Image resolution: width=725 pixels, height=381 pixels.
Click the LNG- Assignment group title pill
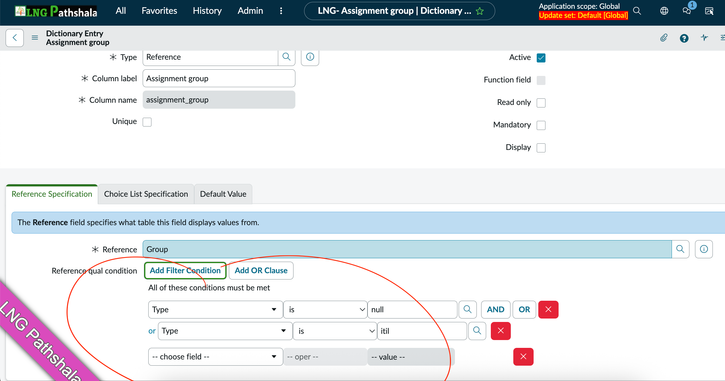399,11
